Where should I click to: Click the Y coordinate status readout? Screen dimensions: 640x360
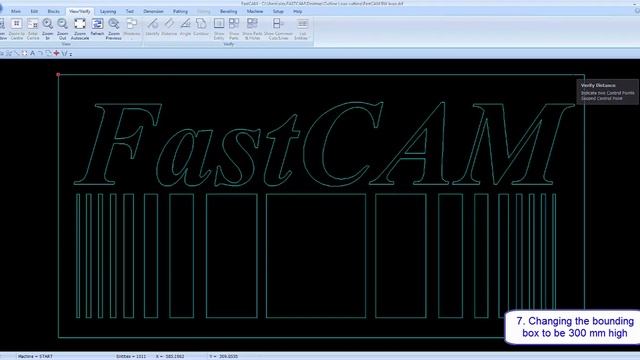tap(224, 356)
